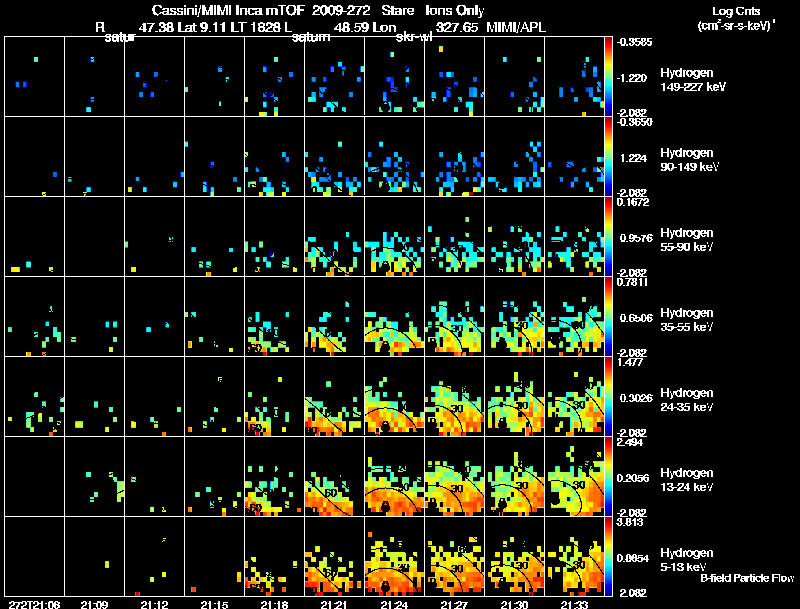Viewport: 800px width, 609px height.
Task: Click the Hydrogen 13-24 keV color bar
Action: (608, 477)
